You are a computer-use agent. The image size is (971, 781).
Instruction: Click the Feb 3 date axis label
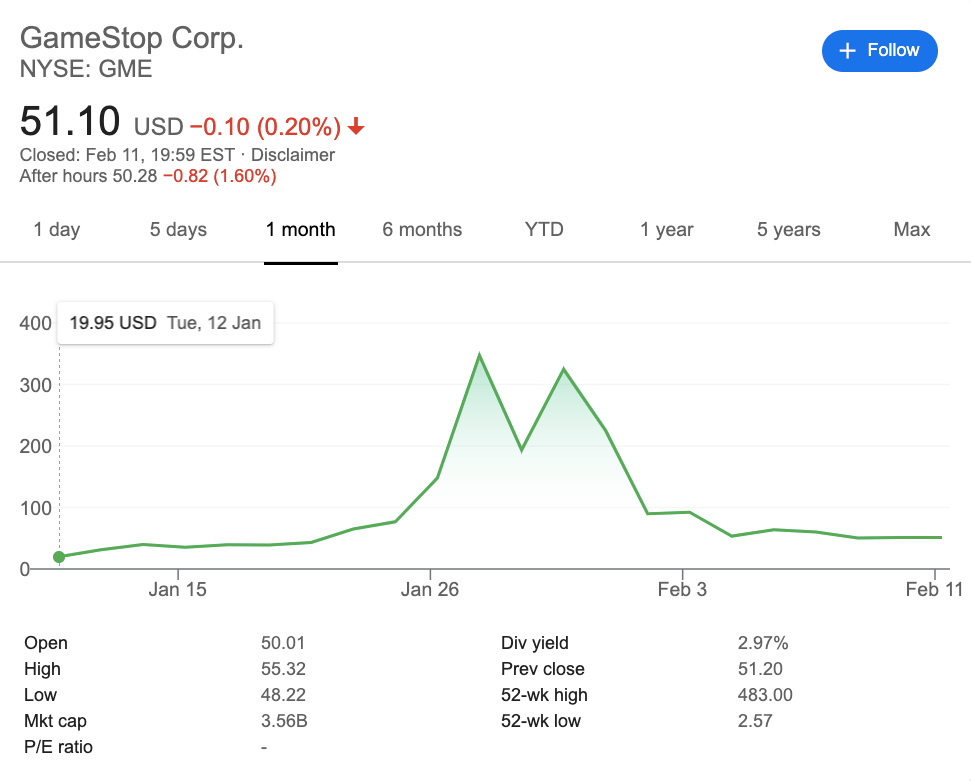point(682,590)
